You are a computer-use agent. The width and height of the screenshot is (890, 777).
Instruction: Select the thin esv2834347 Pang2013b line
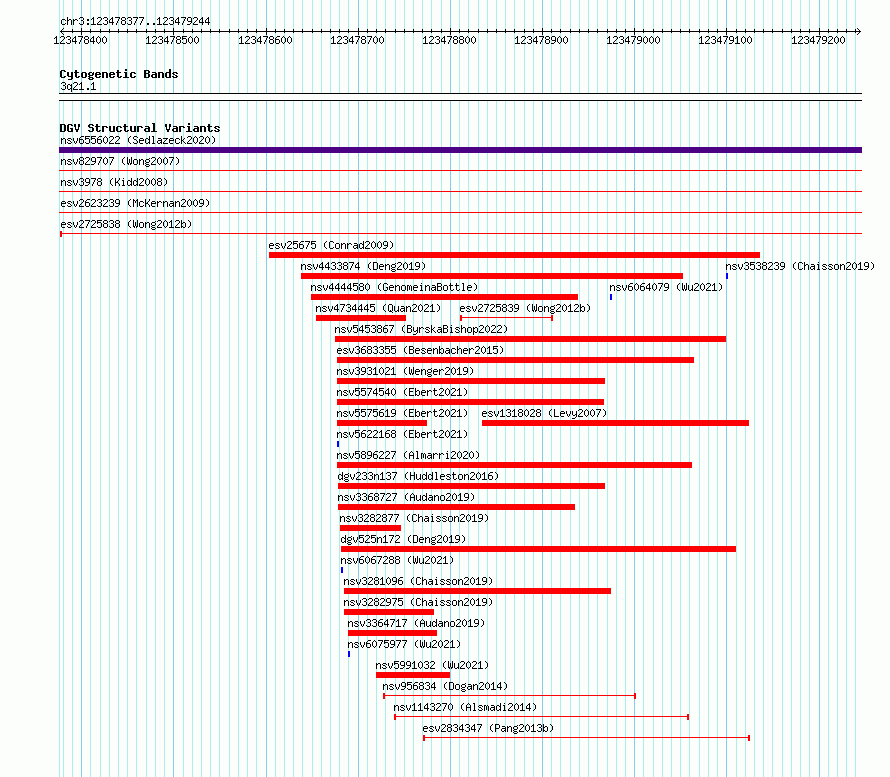587,738
